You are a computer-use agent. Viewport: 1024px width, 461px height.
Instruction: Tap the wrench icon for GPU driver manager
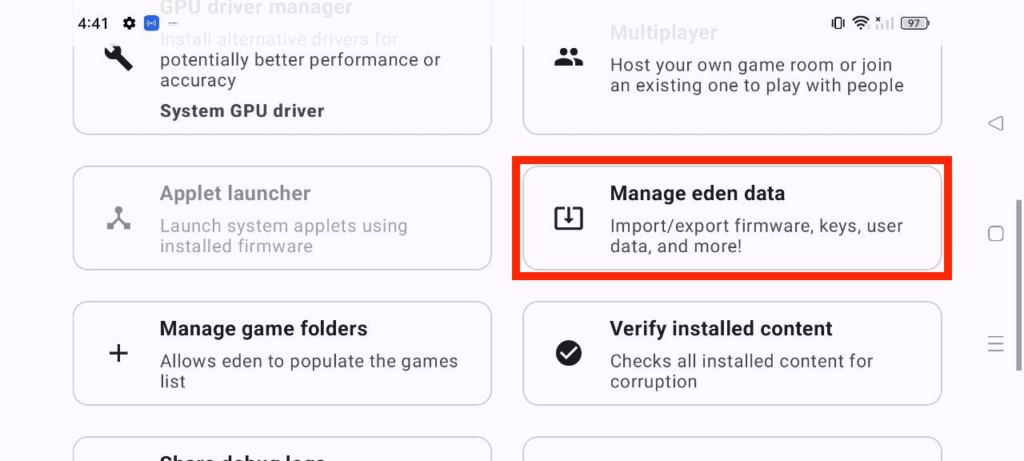click(x=118, y=57)
